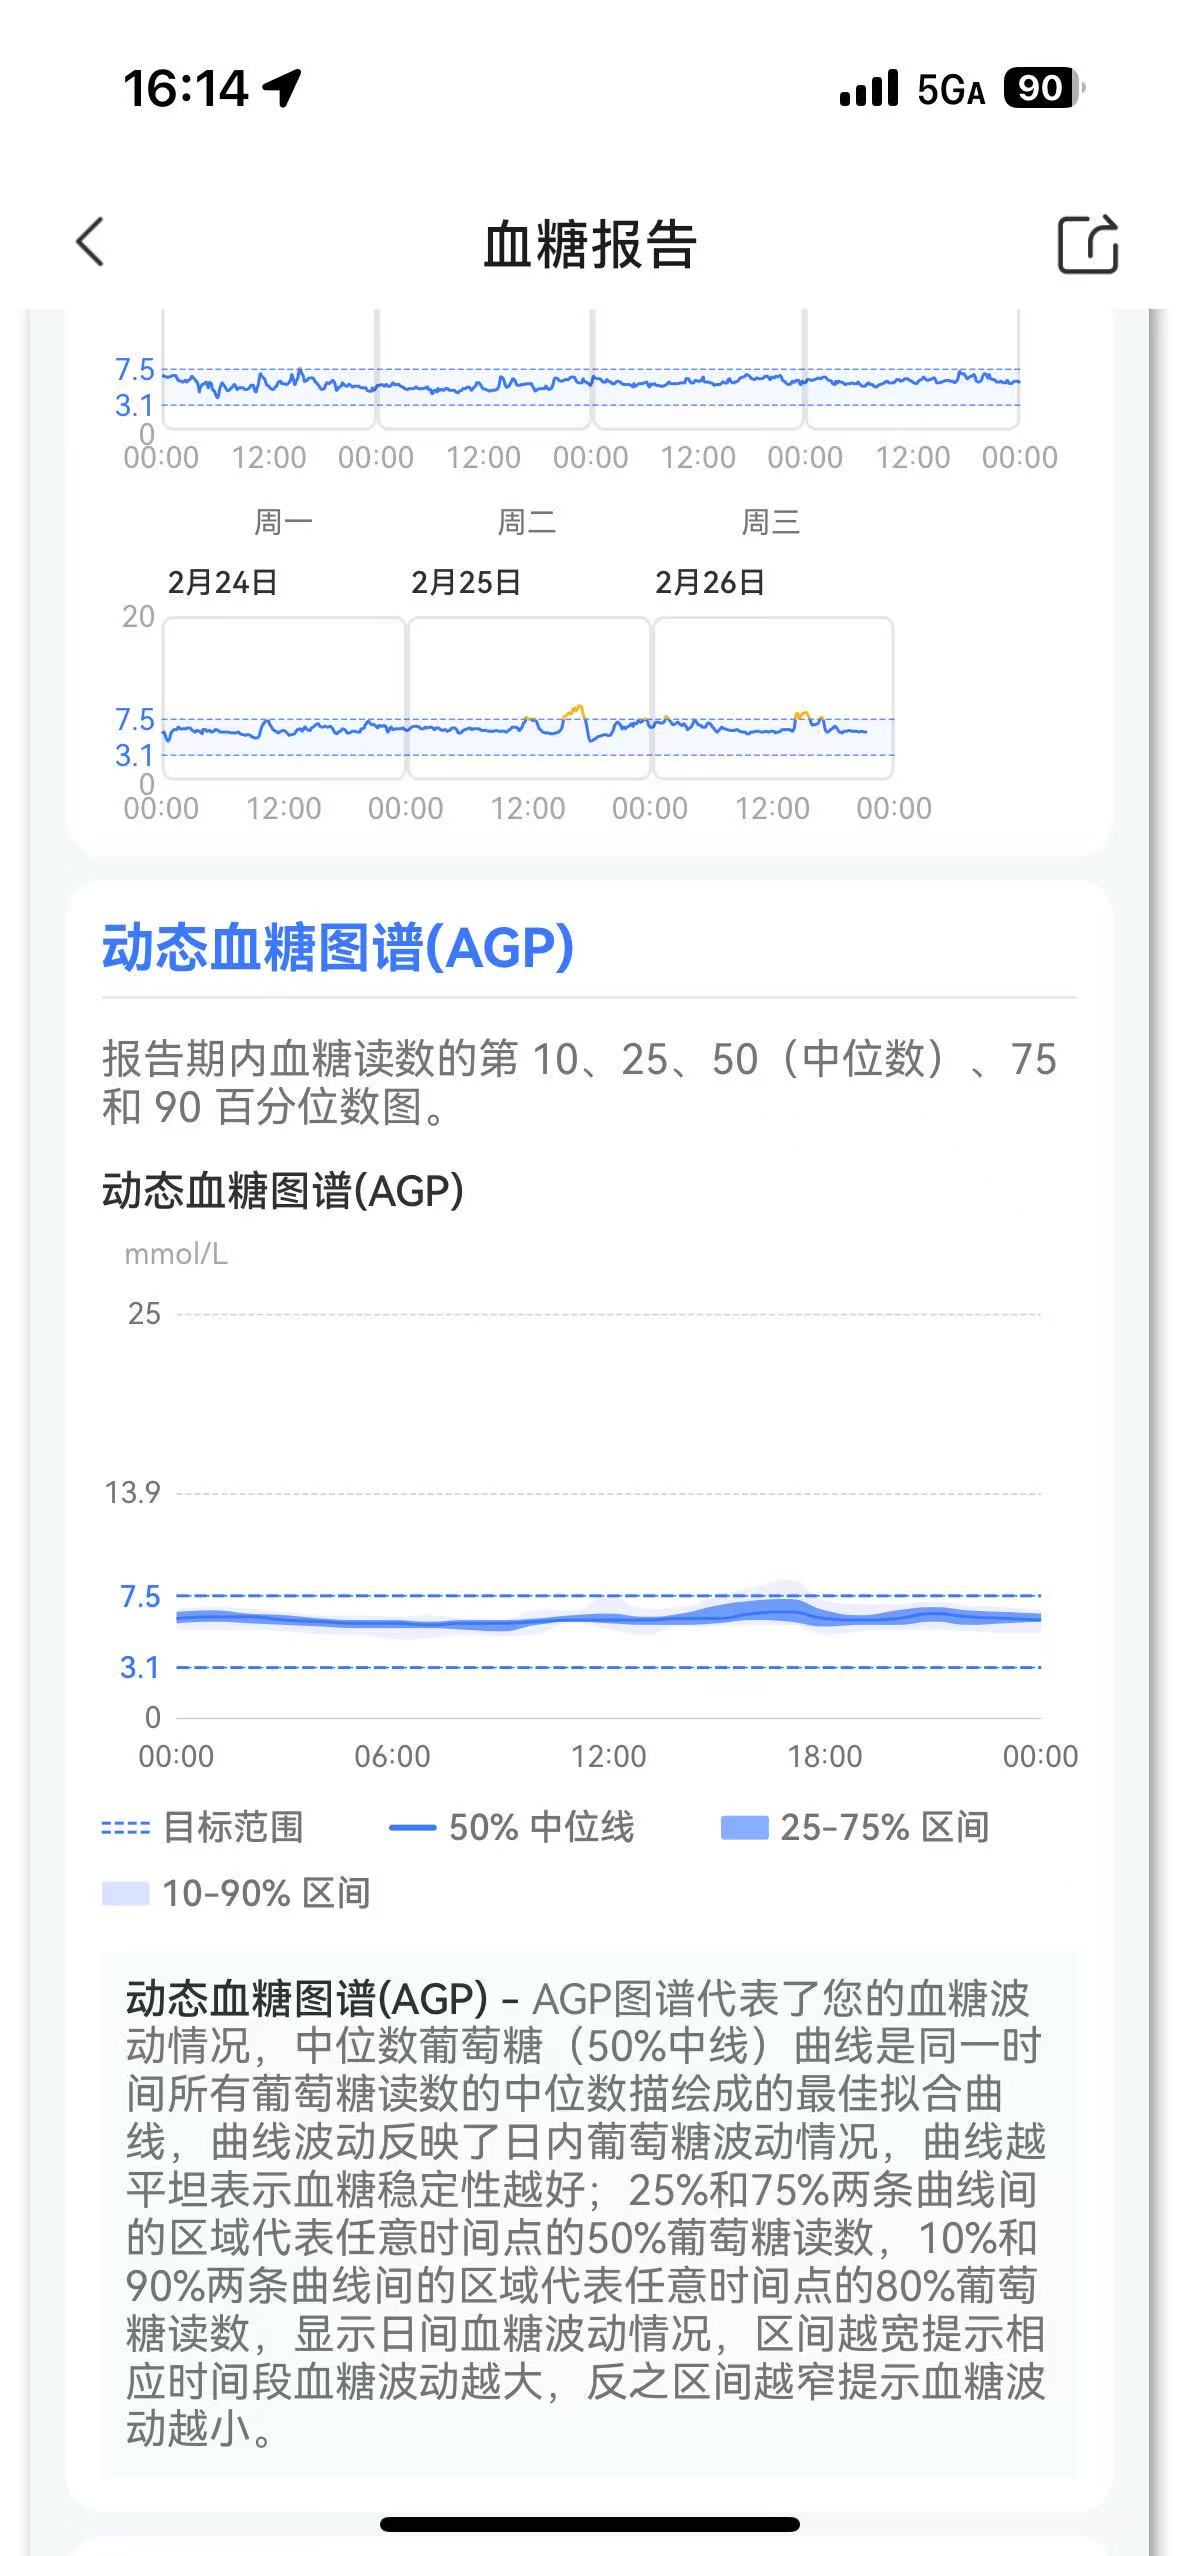Screen dimensions: 1179x2556
Task: Tap the 5GA network indicator
Action: pyautogui.click(x=950, y=90)
